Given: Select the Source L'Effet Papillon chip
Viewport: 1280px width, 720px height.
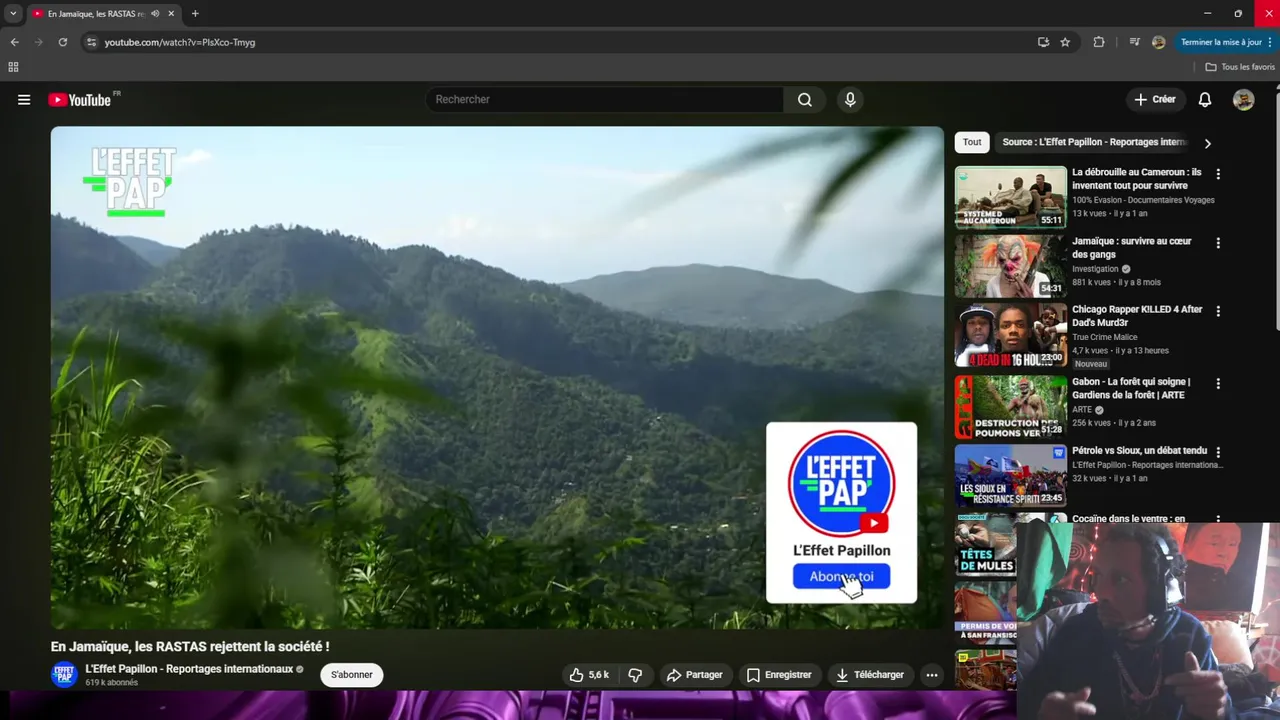Looking at the screenshot, I should pos(1094,142).
